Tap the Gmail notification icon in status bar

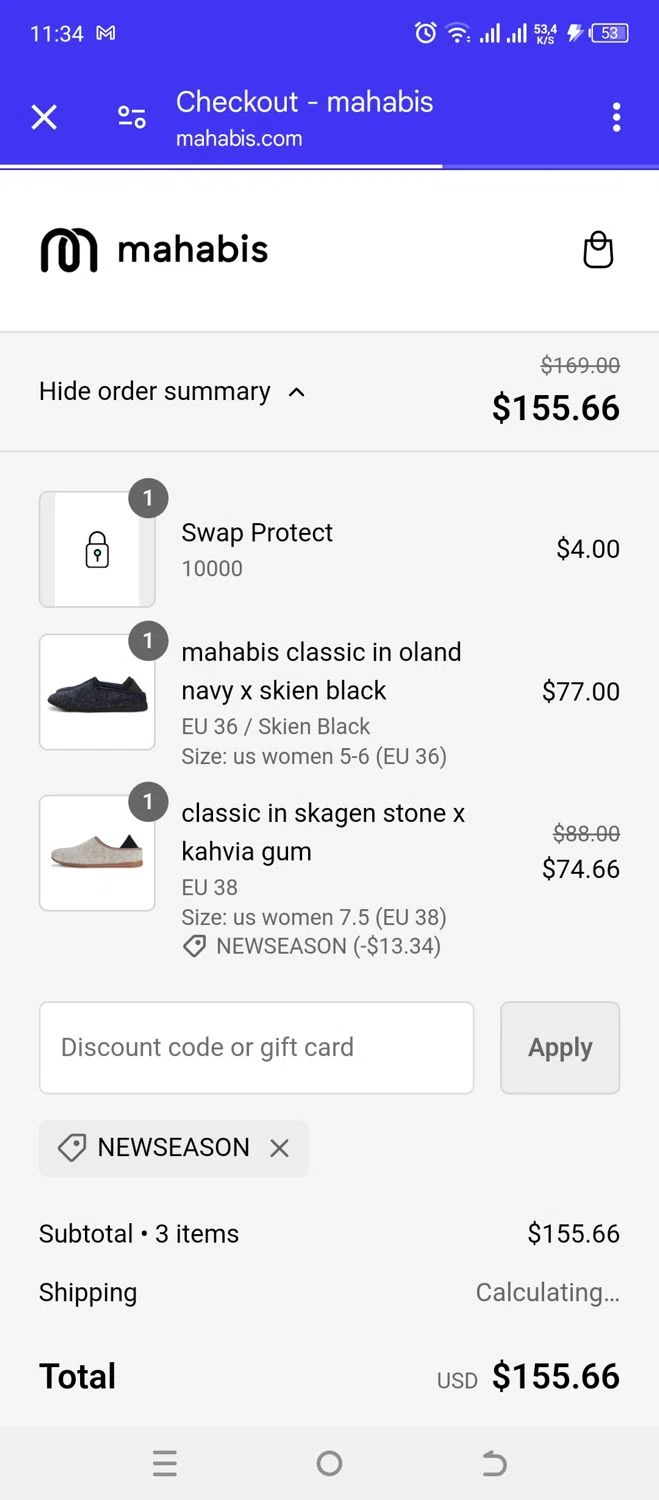[x=105, y=33]
